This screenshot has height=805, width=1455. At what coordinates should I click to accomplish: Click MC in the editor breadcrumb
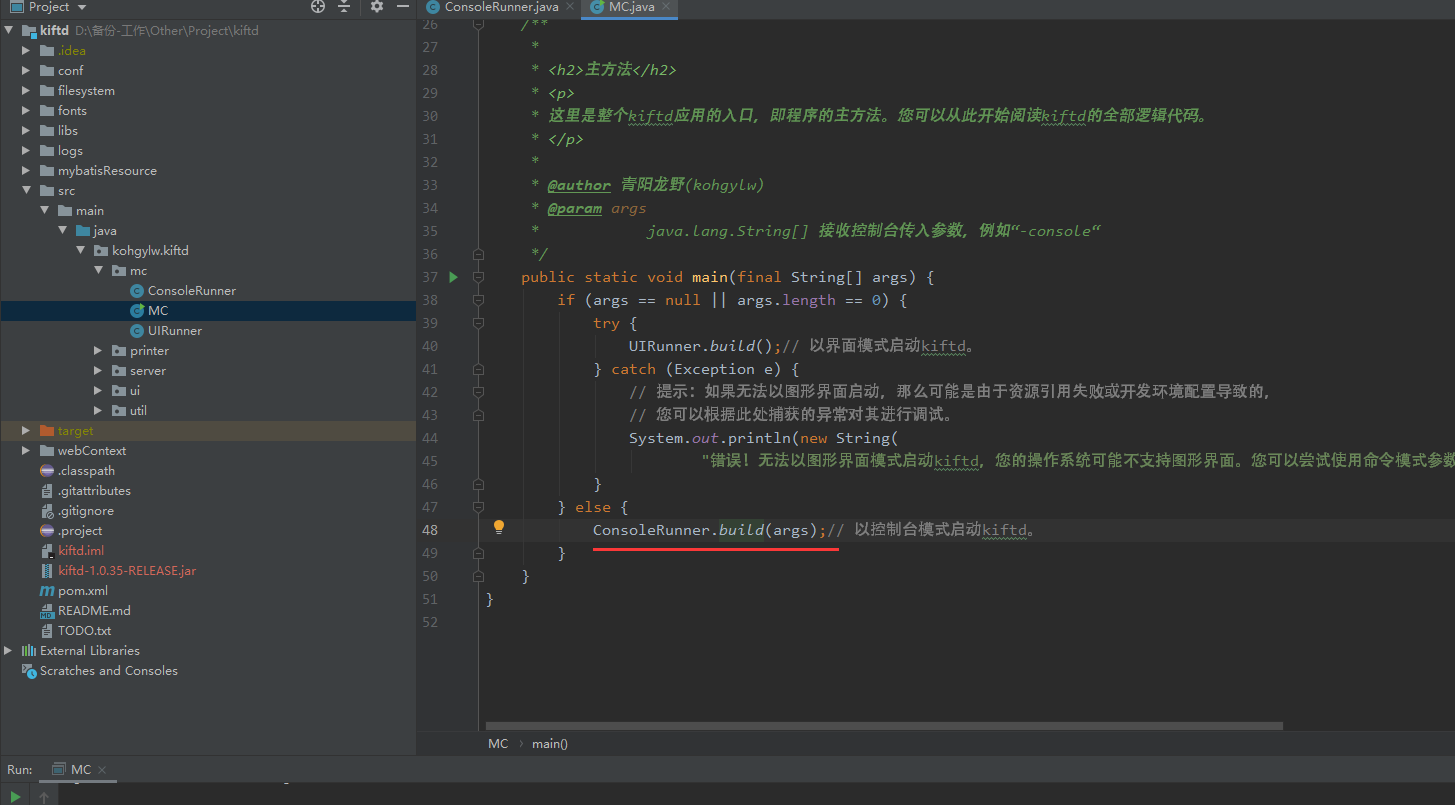498,743
